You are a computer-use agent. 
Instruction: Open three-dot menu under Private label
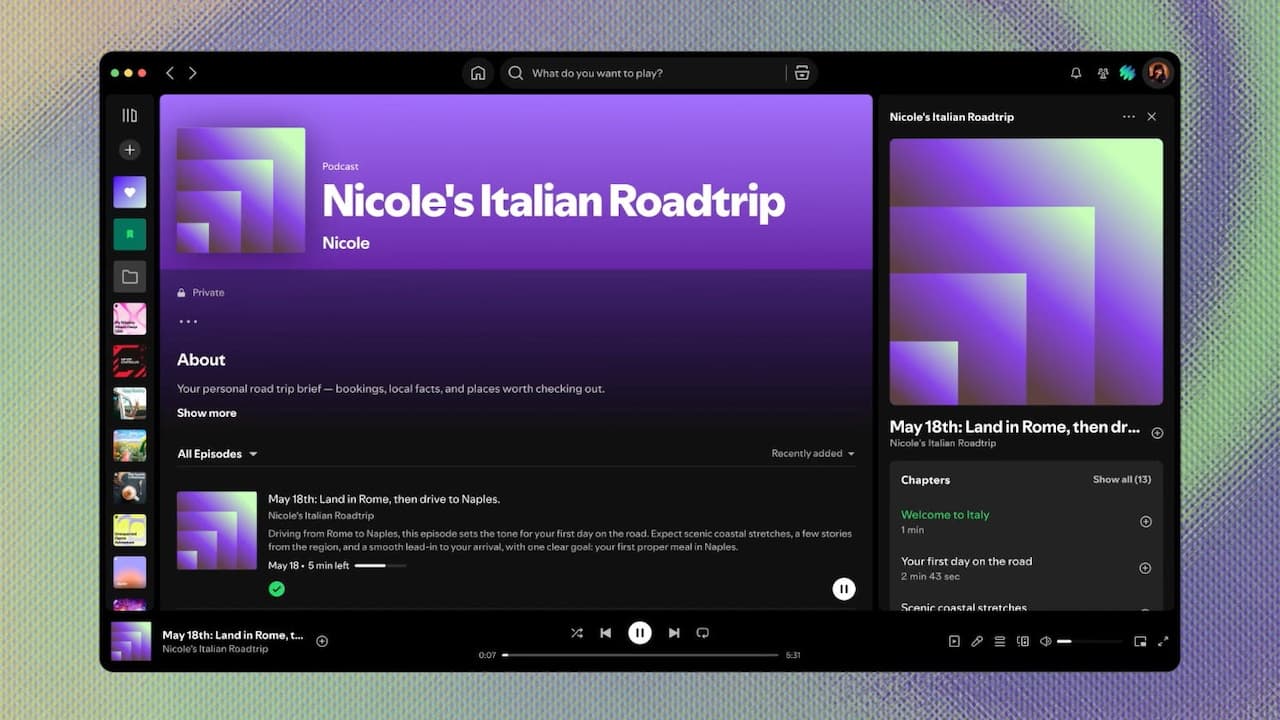pos(188,322)
